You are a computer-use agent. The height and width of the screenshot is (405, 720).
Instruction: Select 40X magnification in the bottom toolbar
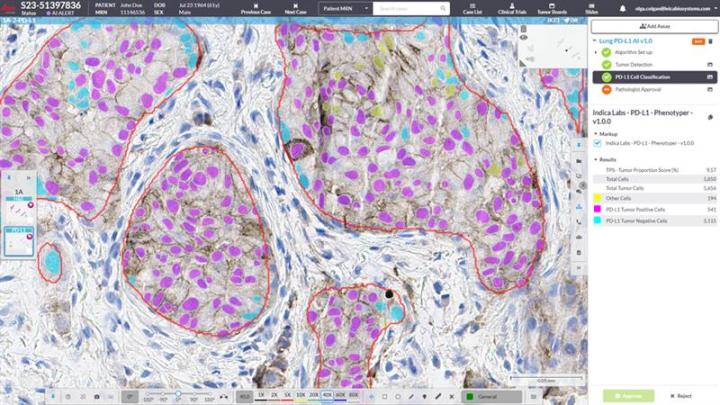click(327, 396)
